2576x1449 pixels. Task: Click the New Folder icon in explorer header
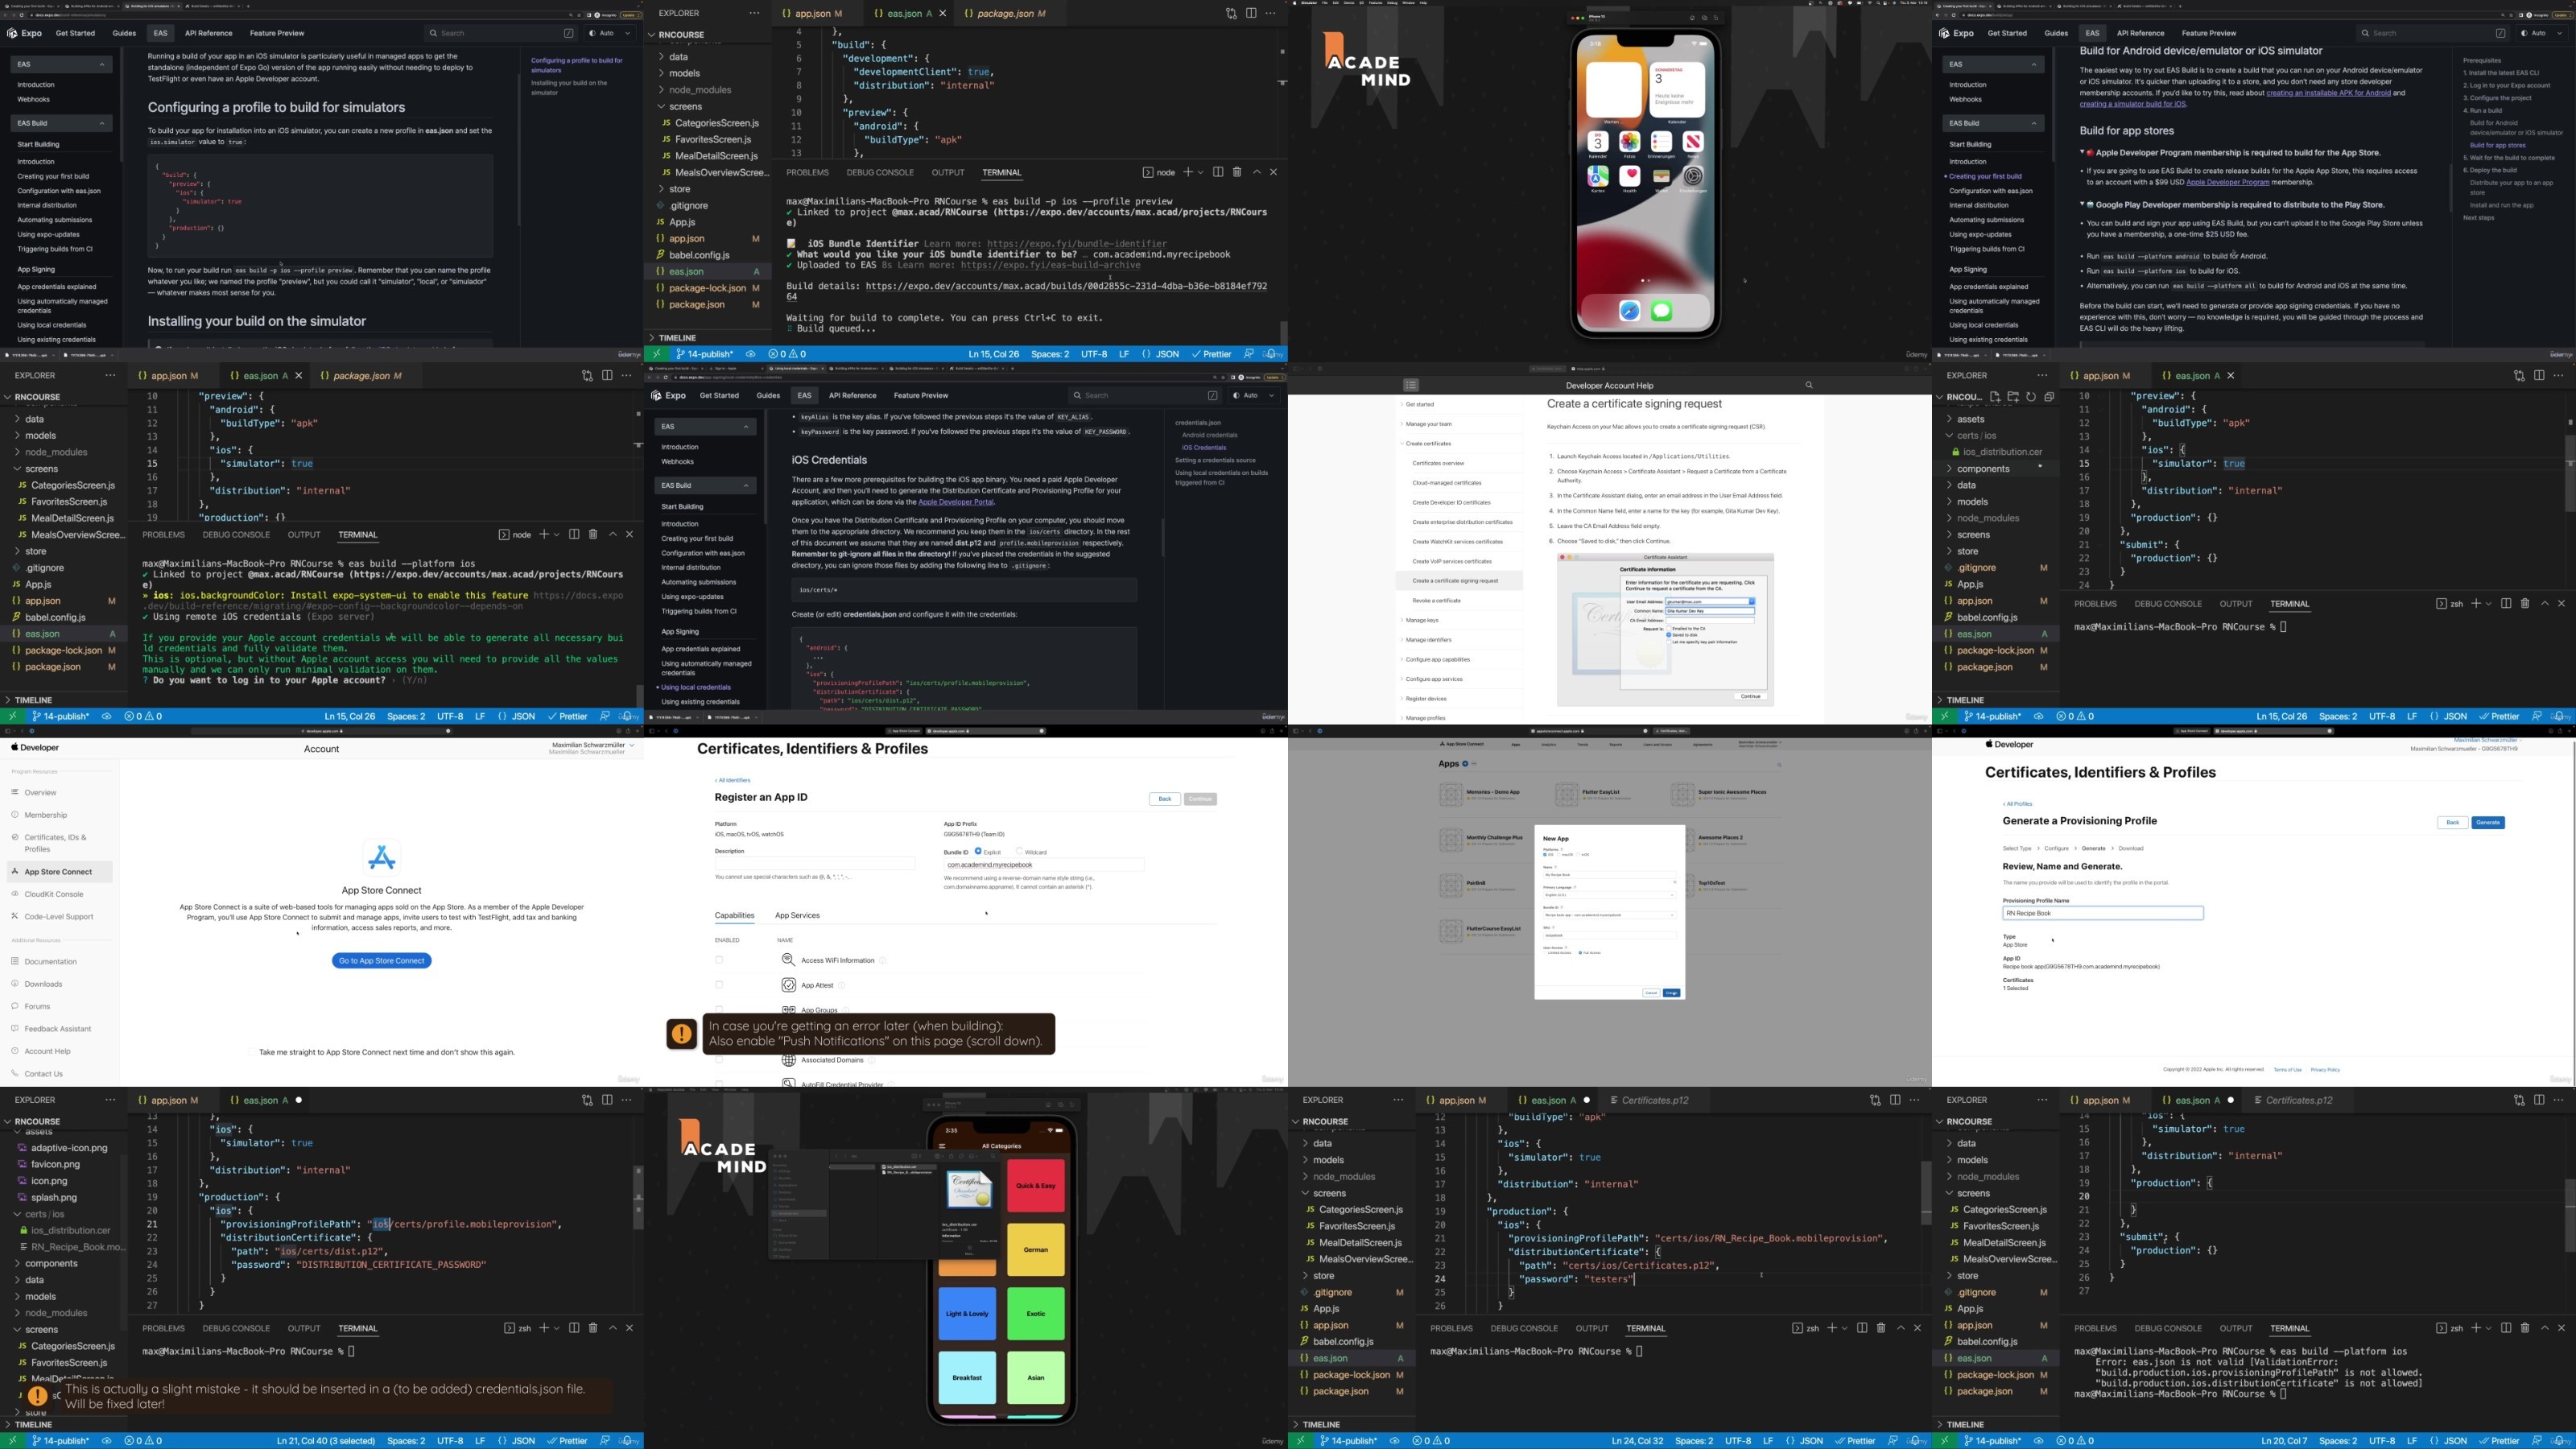coord(2013,397)
